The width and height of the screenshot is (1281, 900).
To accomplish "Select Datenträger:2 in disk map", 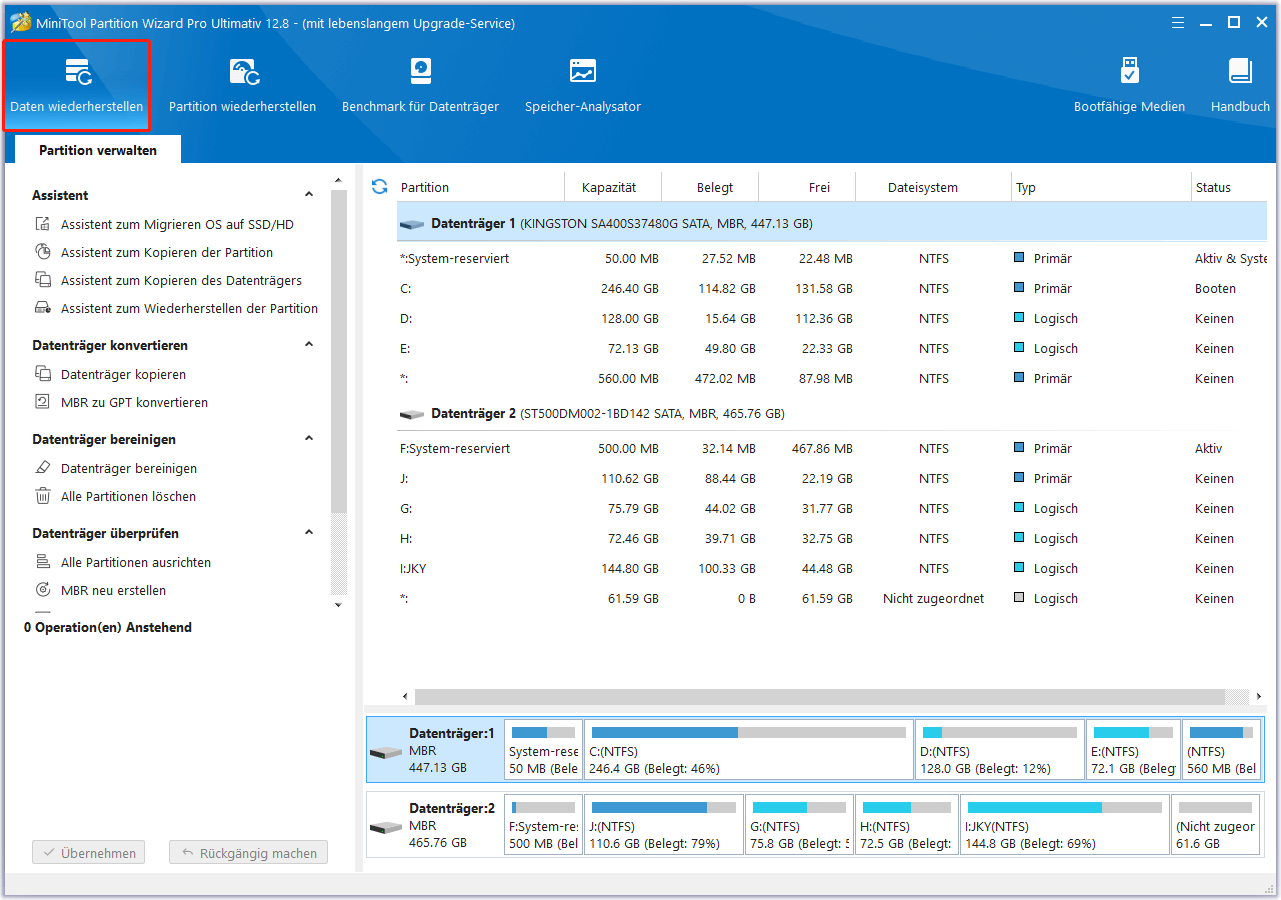I will click(434, 825).
